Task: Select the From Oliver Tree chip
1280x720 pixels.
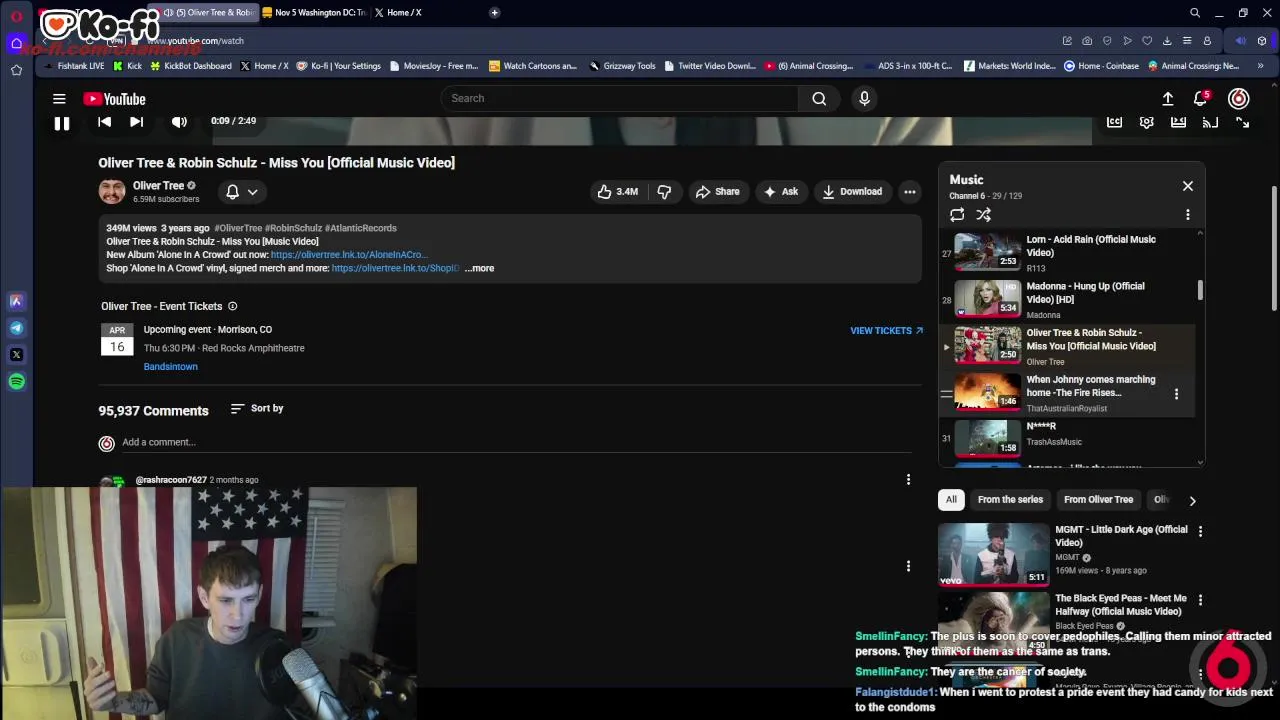Action: 1098,499
